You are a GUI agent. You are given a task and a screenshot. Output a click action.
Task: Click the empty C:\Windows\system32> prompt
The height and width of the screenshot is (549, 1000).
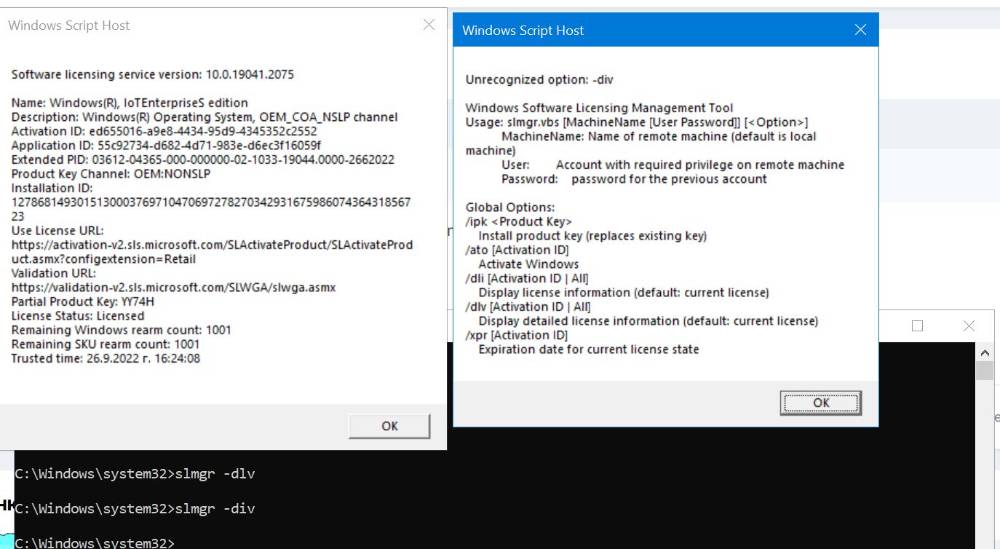point(94,543)
